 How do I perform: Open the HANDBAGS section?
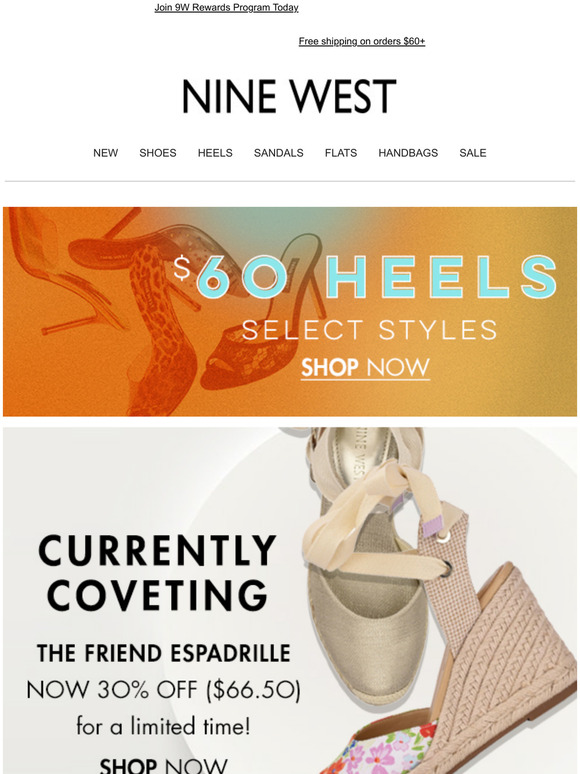[408, 153]
